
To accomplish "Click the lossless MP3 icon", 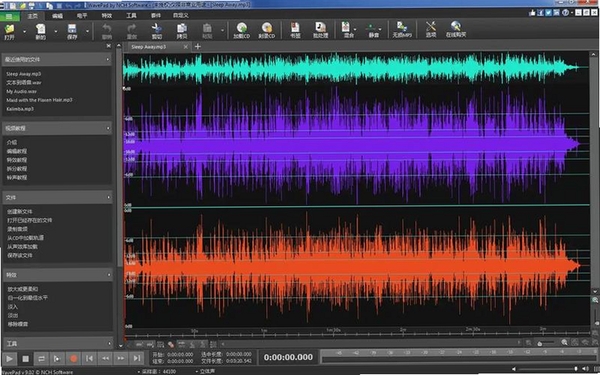I will click(x=402, y=28).
